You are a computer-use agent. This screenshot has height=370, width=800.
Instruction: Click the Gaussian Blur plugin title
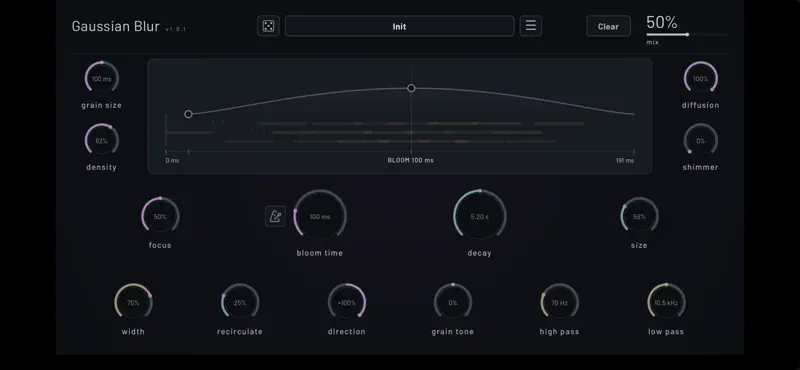(115, 26)
